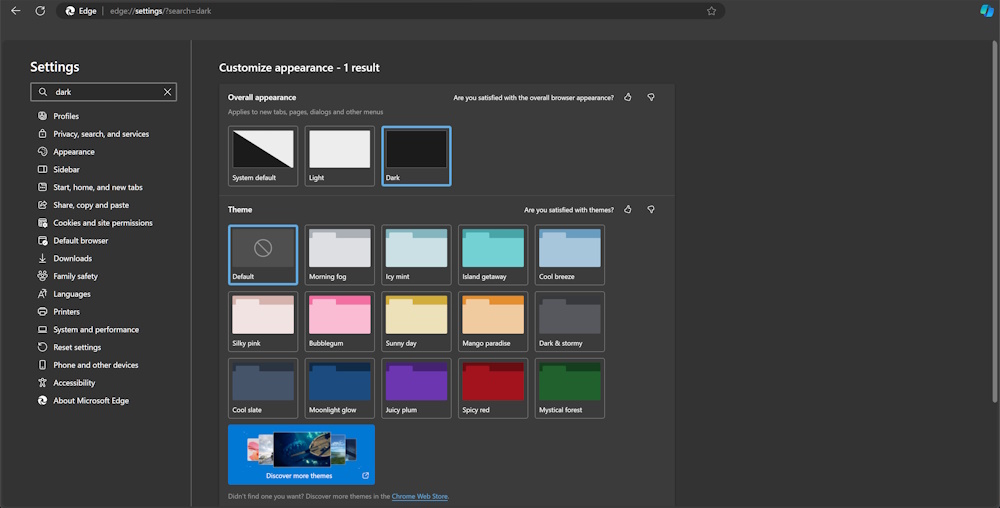
Task: Choose the Dark & stormy theme
Action: 570,322
